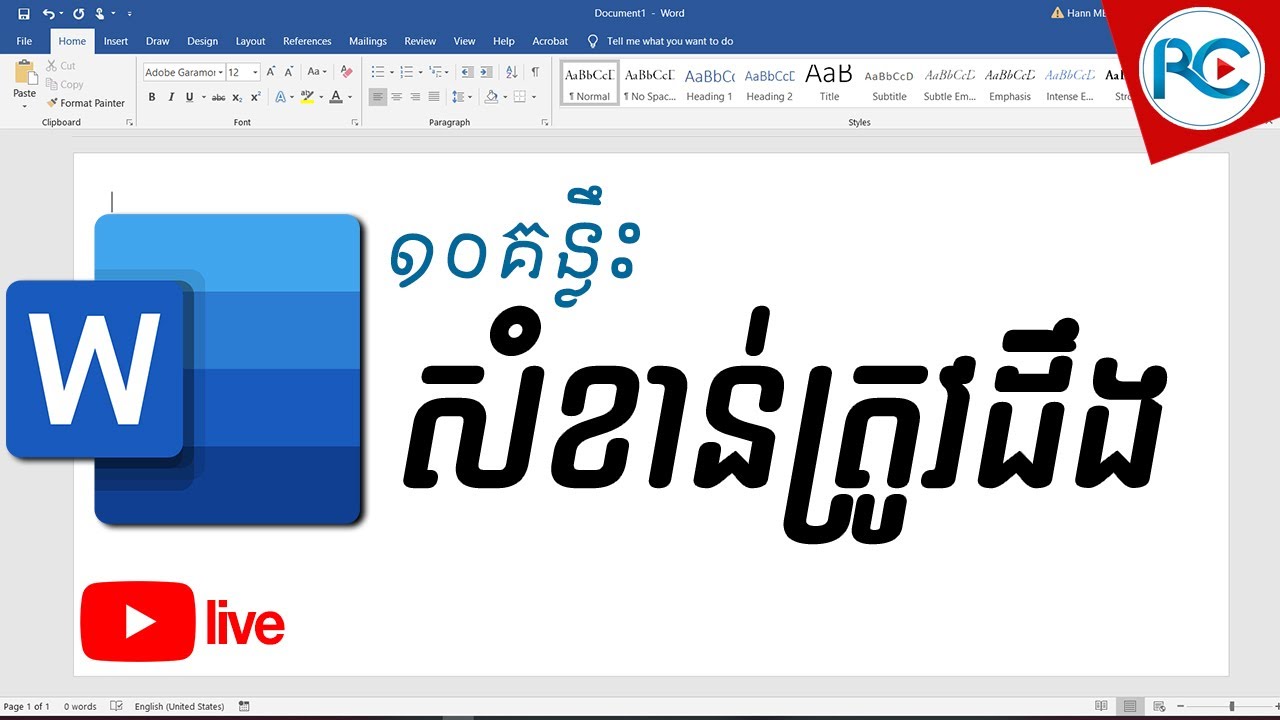Click the Increase Indent icon
The image size is (1280, 720).
(486, 72)
